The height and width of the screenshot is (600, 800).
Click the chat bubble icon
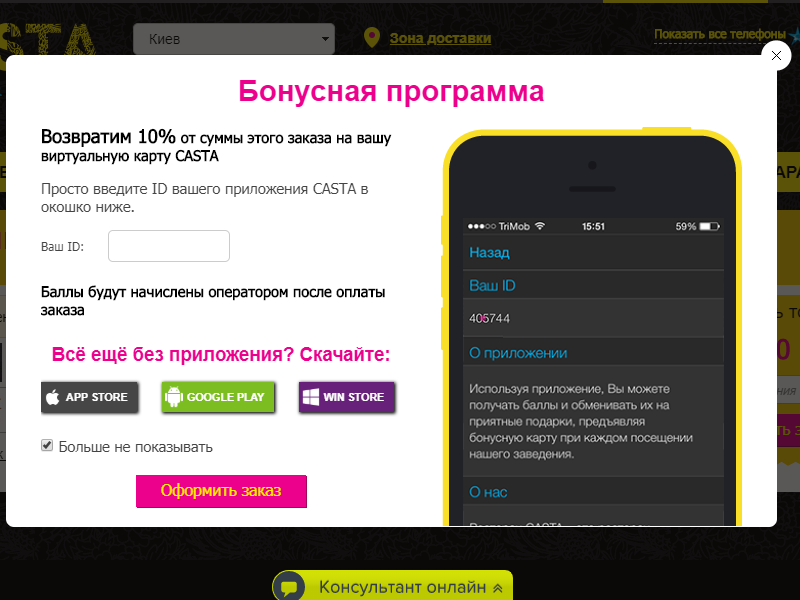289,587
